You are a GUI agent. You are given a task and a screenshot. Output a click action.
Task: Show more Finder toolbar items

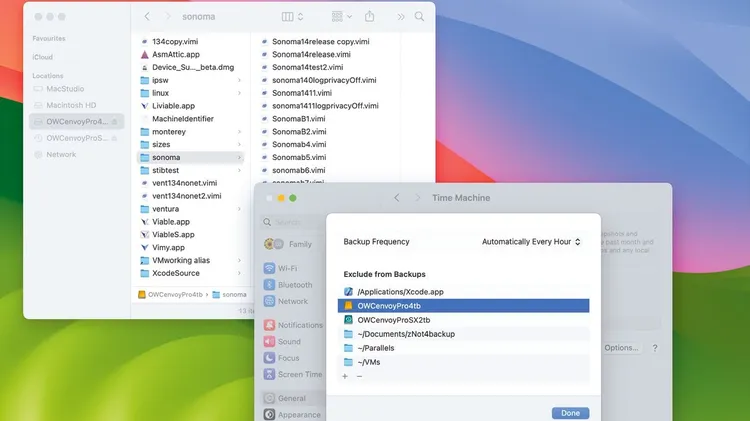click(x=400, y=17)
